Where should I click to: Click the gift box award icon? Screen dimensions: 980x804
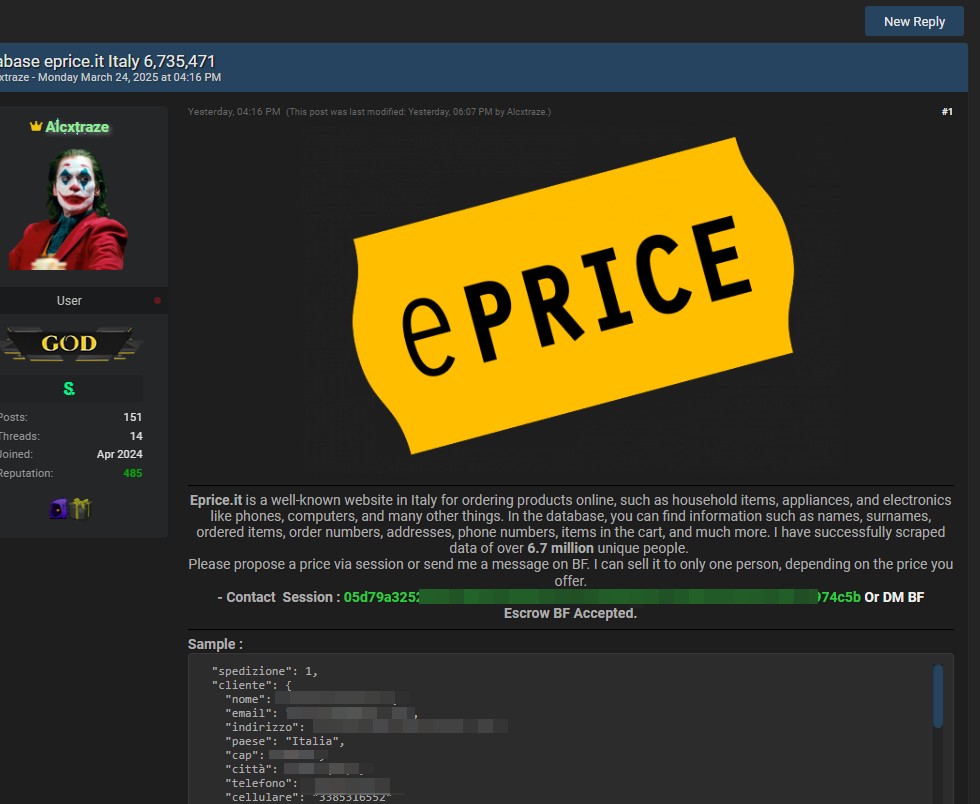point(81,509)
